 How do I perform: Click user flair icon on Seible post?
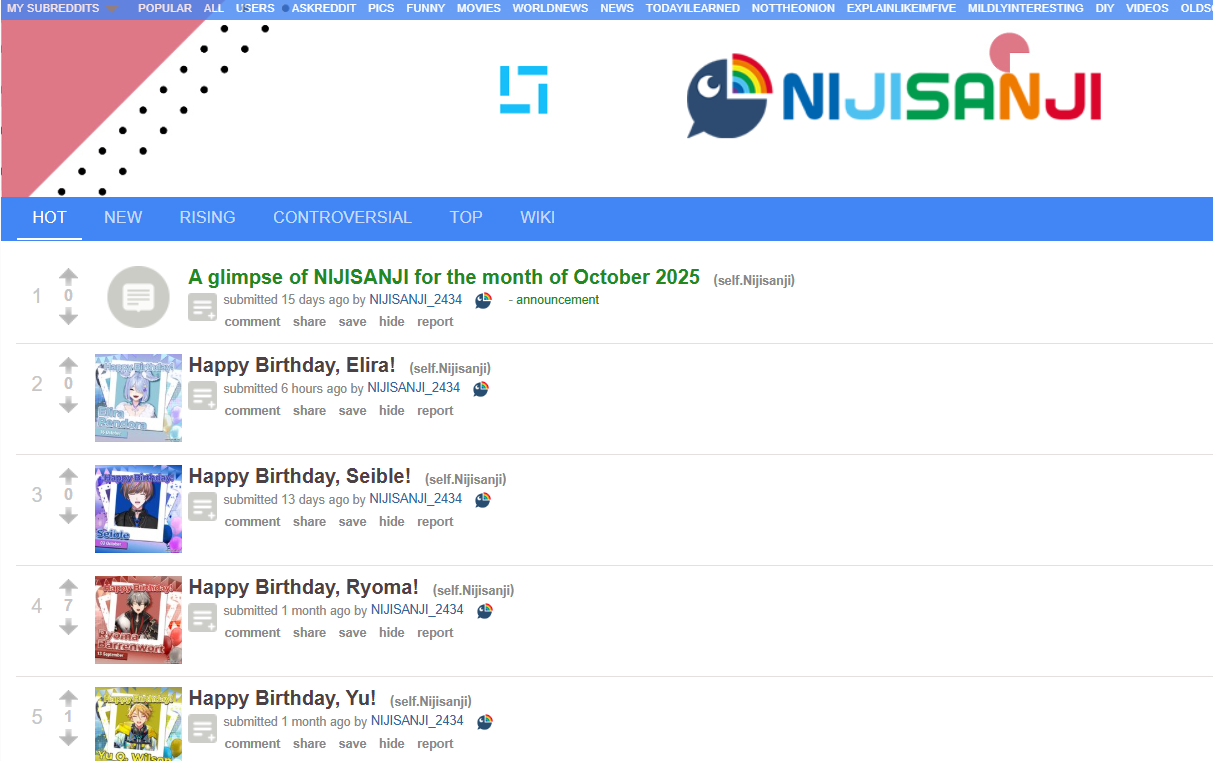click(x=483, y=500)
